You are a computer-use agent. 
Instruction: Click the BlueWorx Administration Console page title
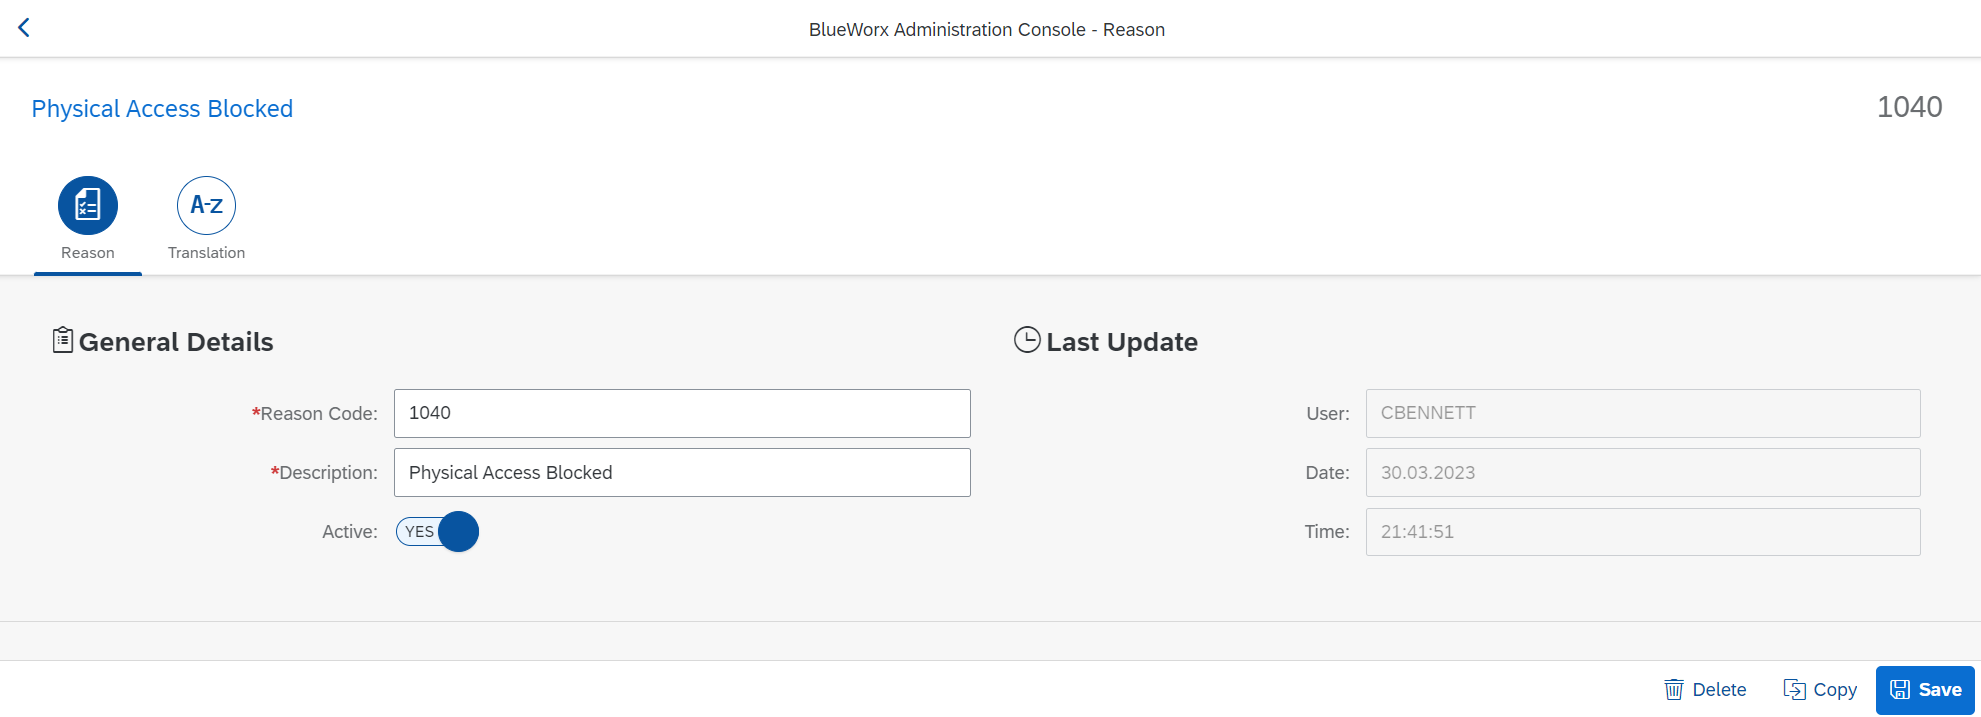(x=987, y=30)
